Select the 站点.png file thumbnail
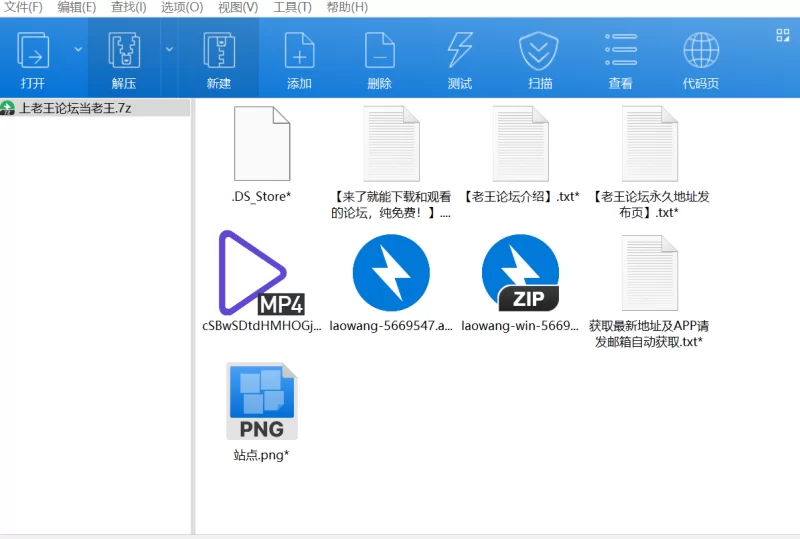The image size is (800, 539). pyautogui.click(x=262, y=401)
